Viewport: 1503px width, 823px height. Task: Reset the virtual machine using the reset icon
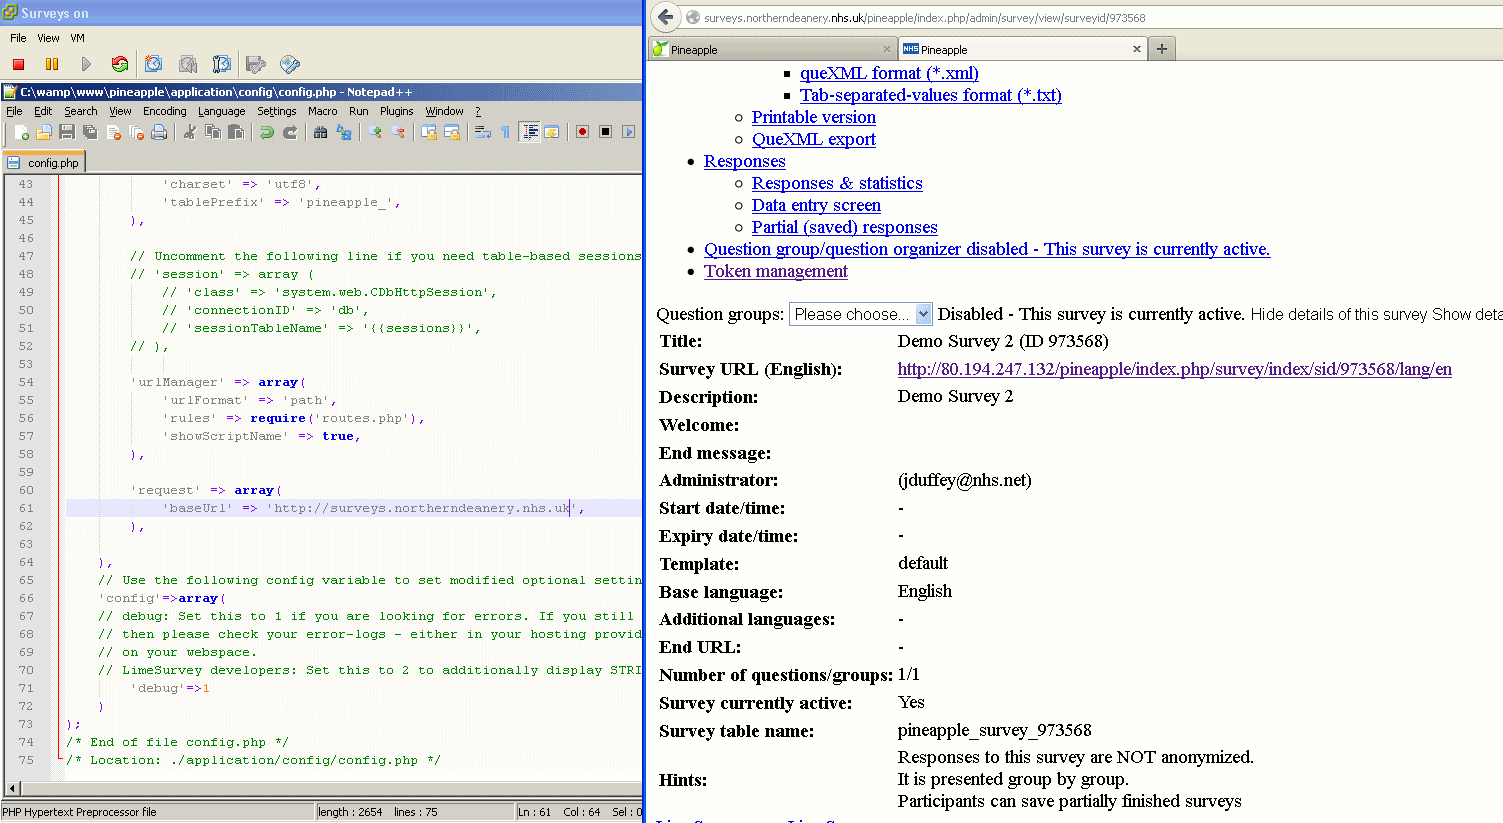click(x=120, y=64)
